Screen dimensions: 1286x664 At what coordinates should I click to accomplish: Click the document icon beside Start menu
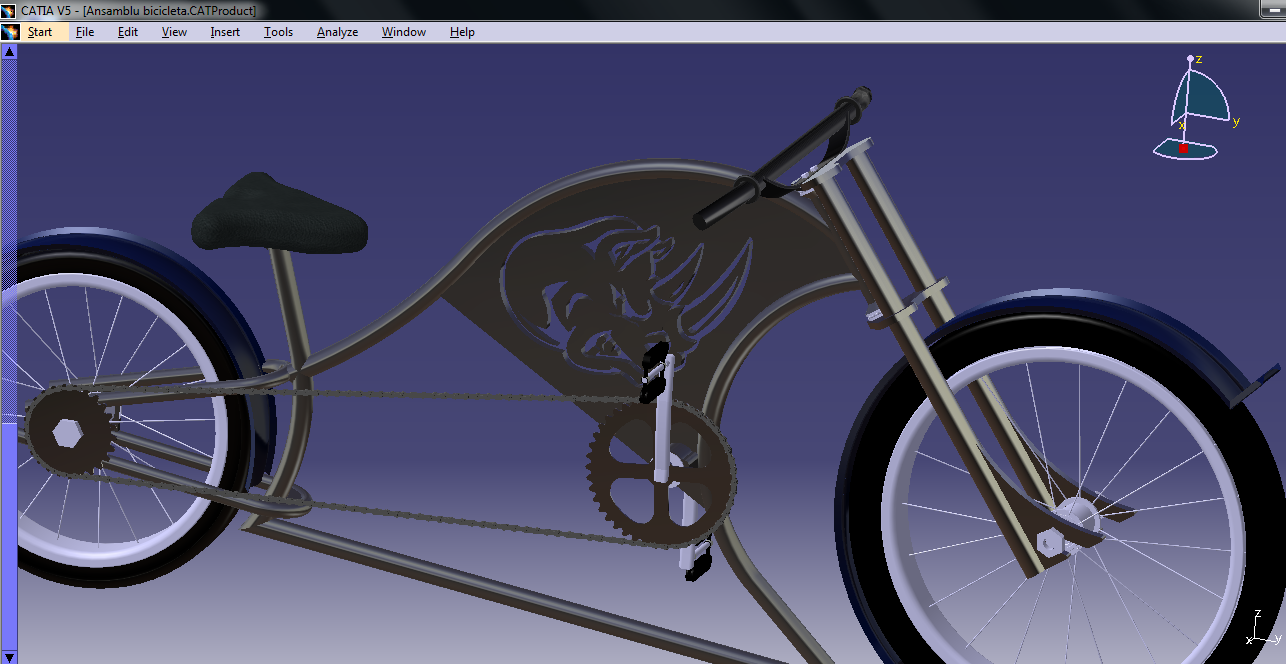pos(10,32)
